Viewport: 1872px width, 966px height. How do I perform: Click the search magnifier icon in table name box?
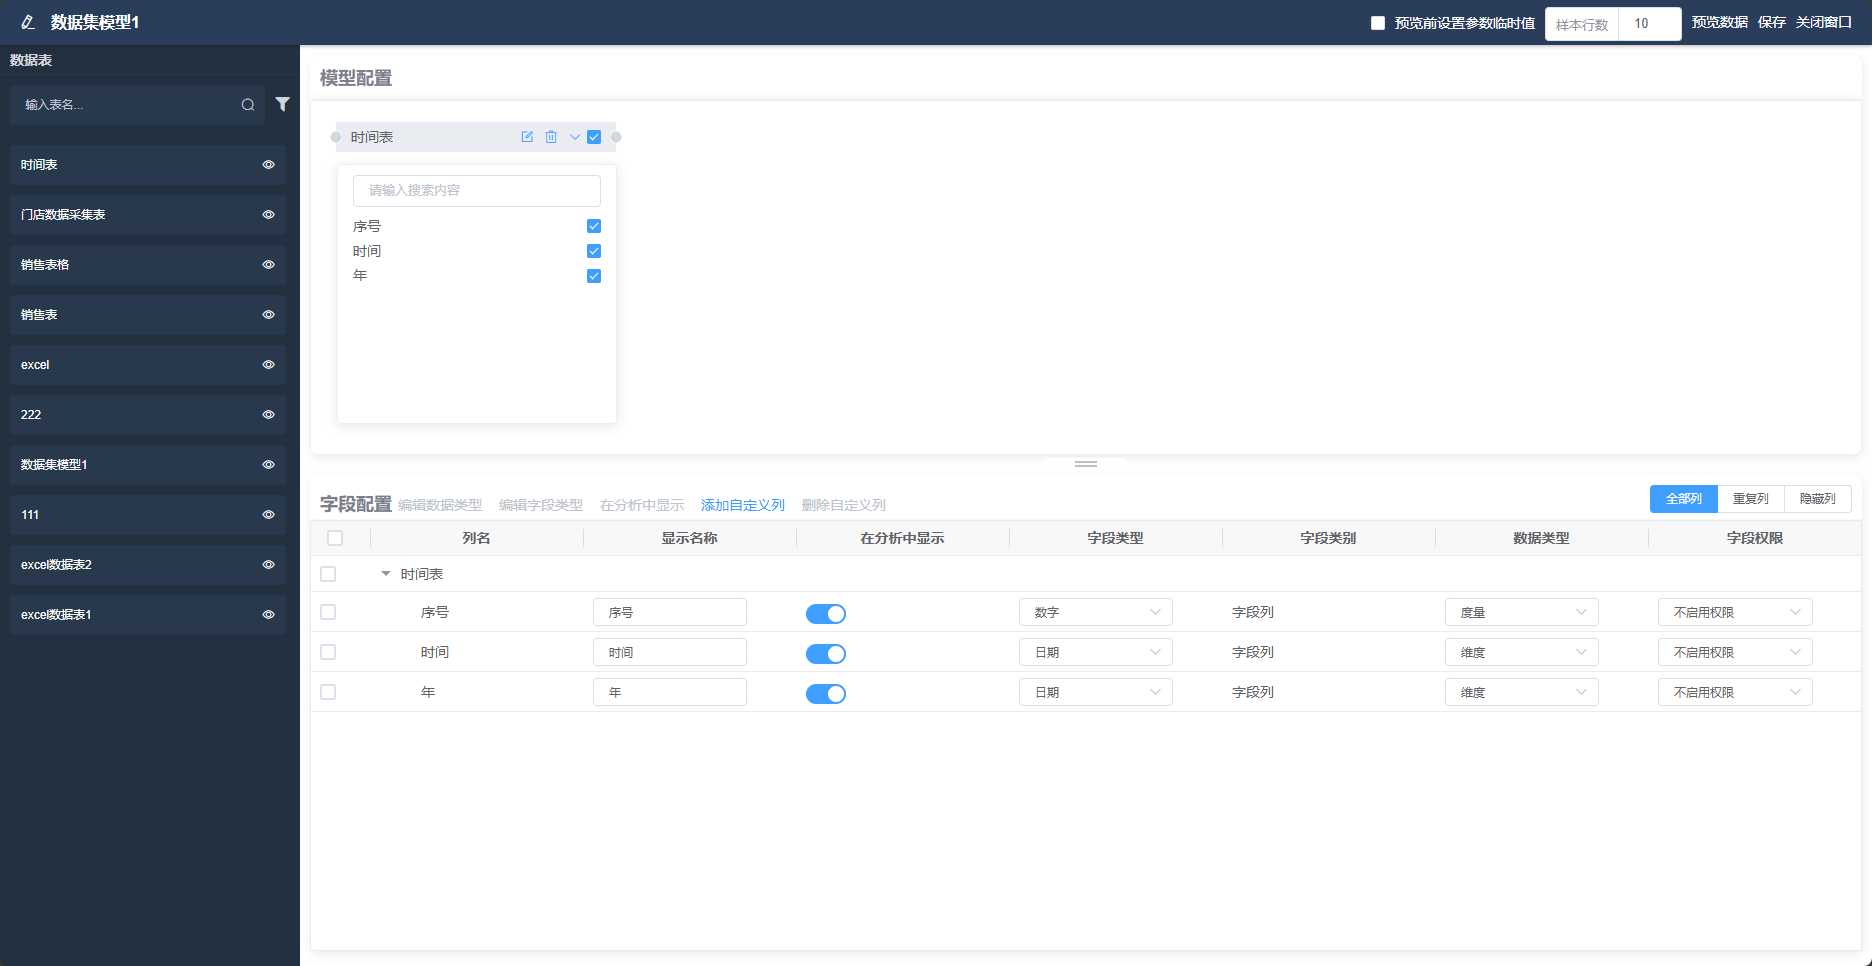click(x=248, y=105)
